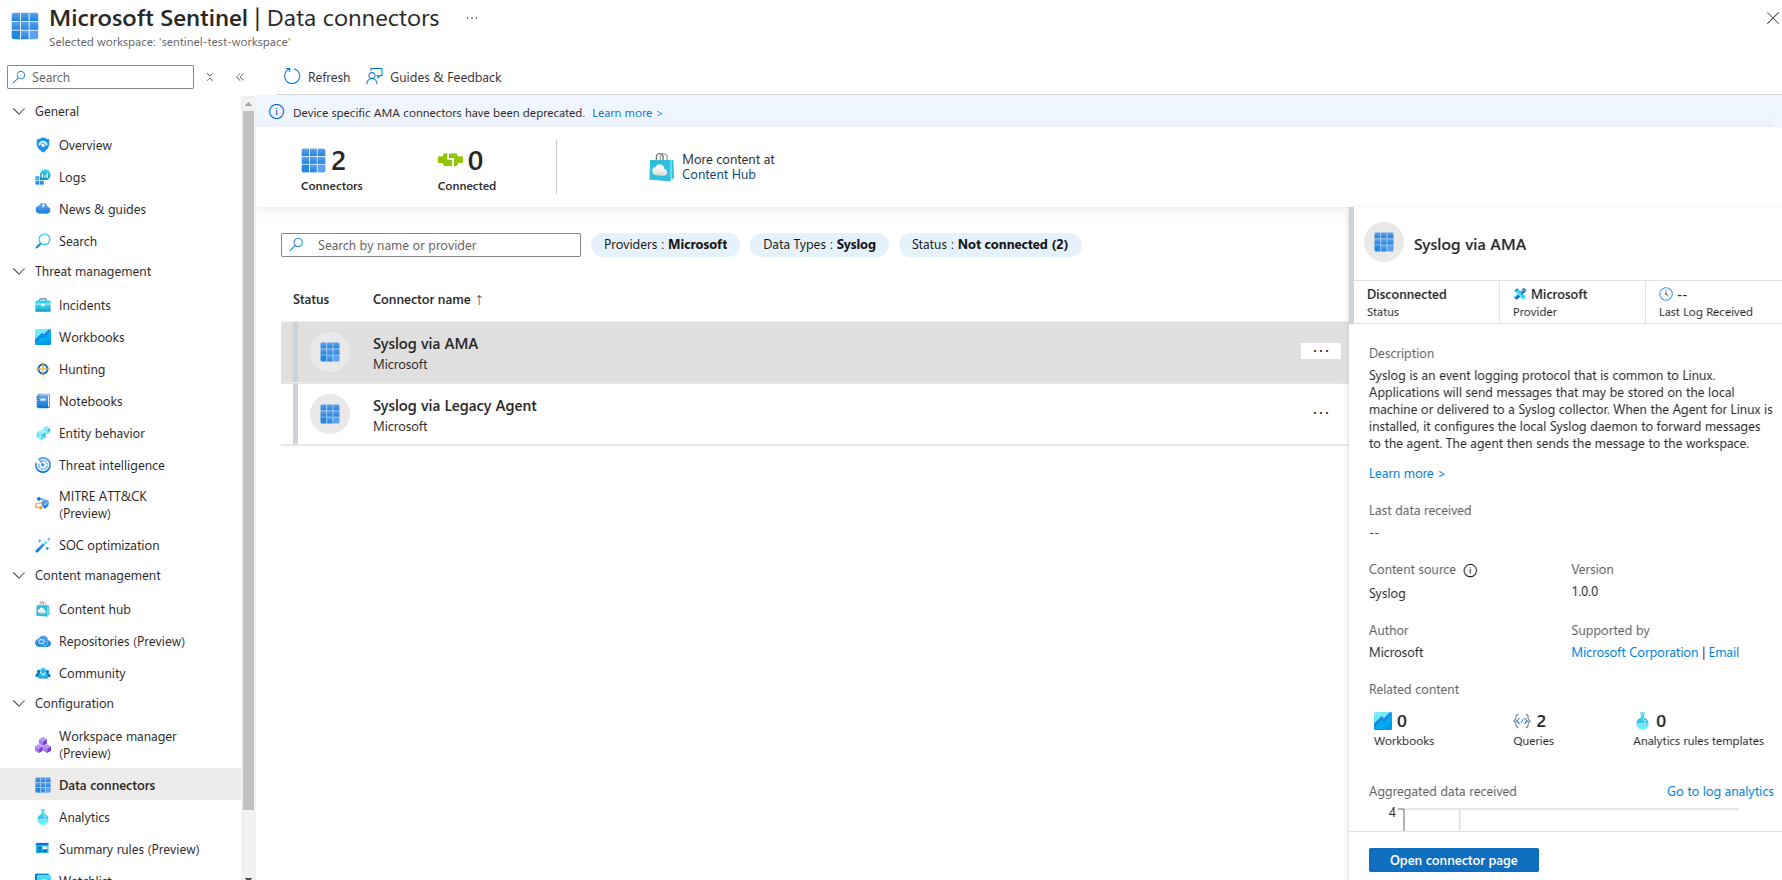This screenshot has width=1782, height=880.
Task: Click the MITRE ATT&CK icon
Action: [43, 504]
